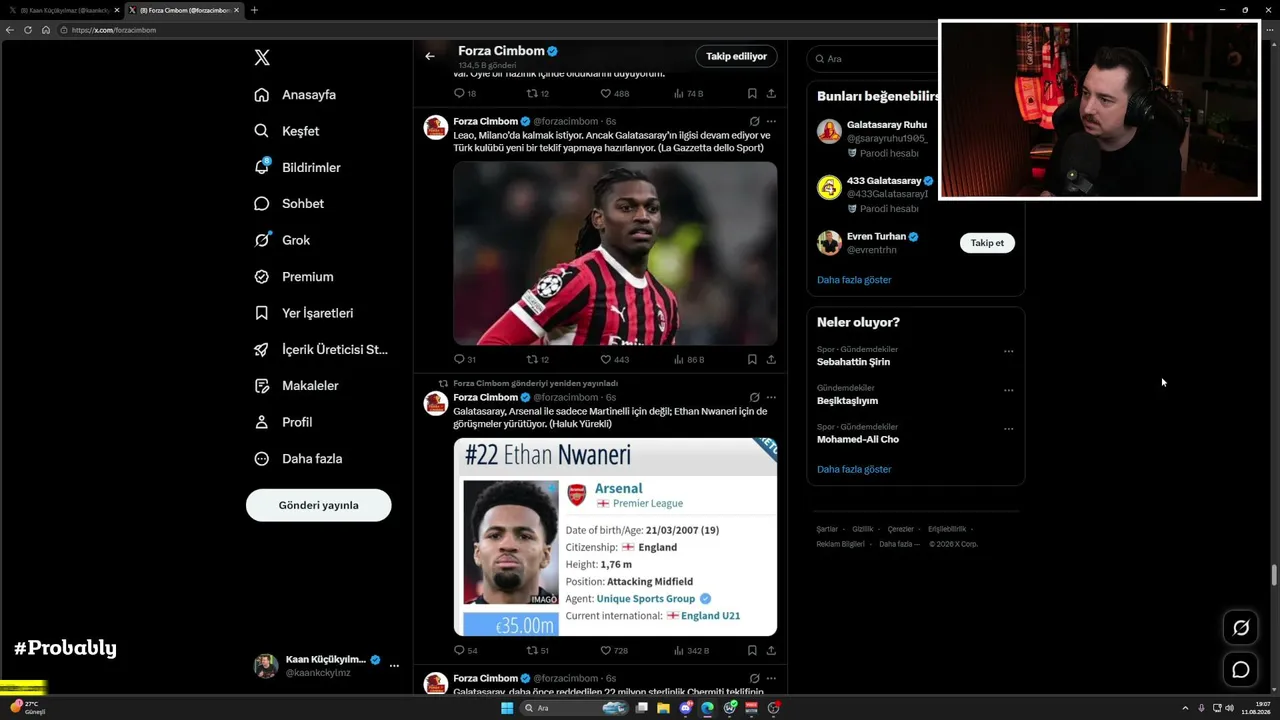Viewport: 1280px width, 720px height.
Task: Share the Leao post
Action: click(x=771, y=360)
